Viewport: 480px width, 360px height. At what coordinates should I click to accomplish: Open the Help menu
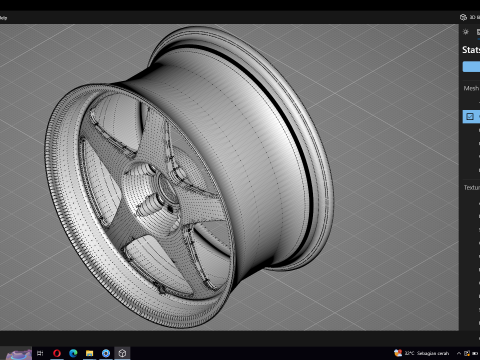3,18
